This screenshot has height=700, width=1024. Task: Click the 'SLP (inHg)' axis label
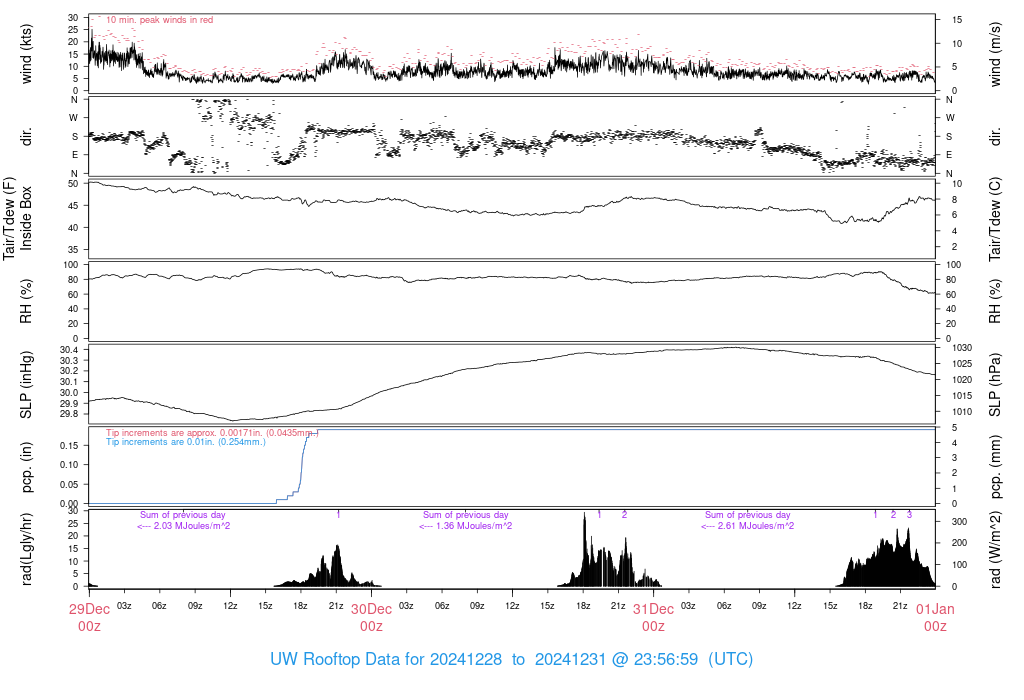27,384
